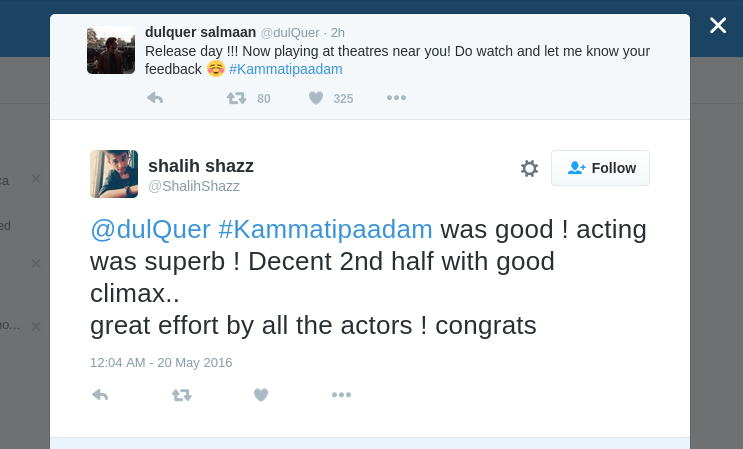Like shalih shazz's tweet
Screen dimensions: 743x449
[261, 395]
